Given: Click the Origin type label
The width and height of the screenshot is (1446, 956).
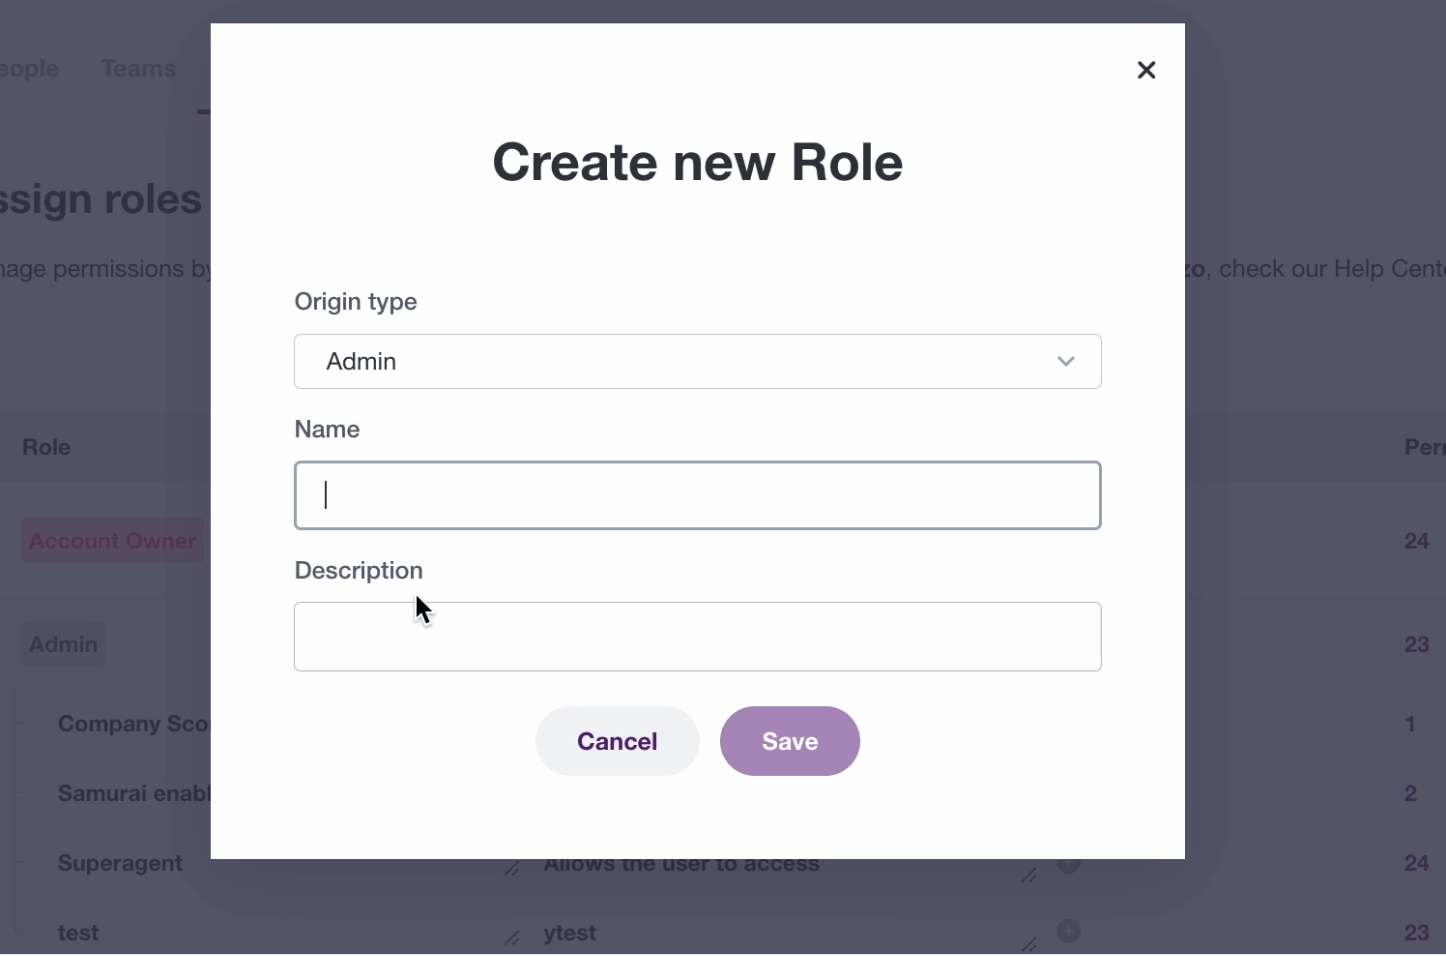Looking at the screenshot, I should 356,302.
